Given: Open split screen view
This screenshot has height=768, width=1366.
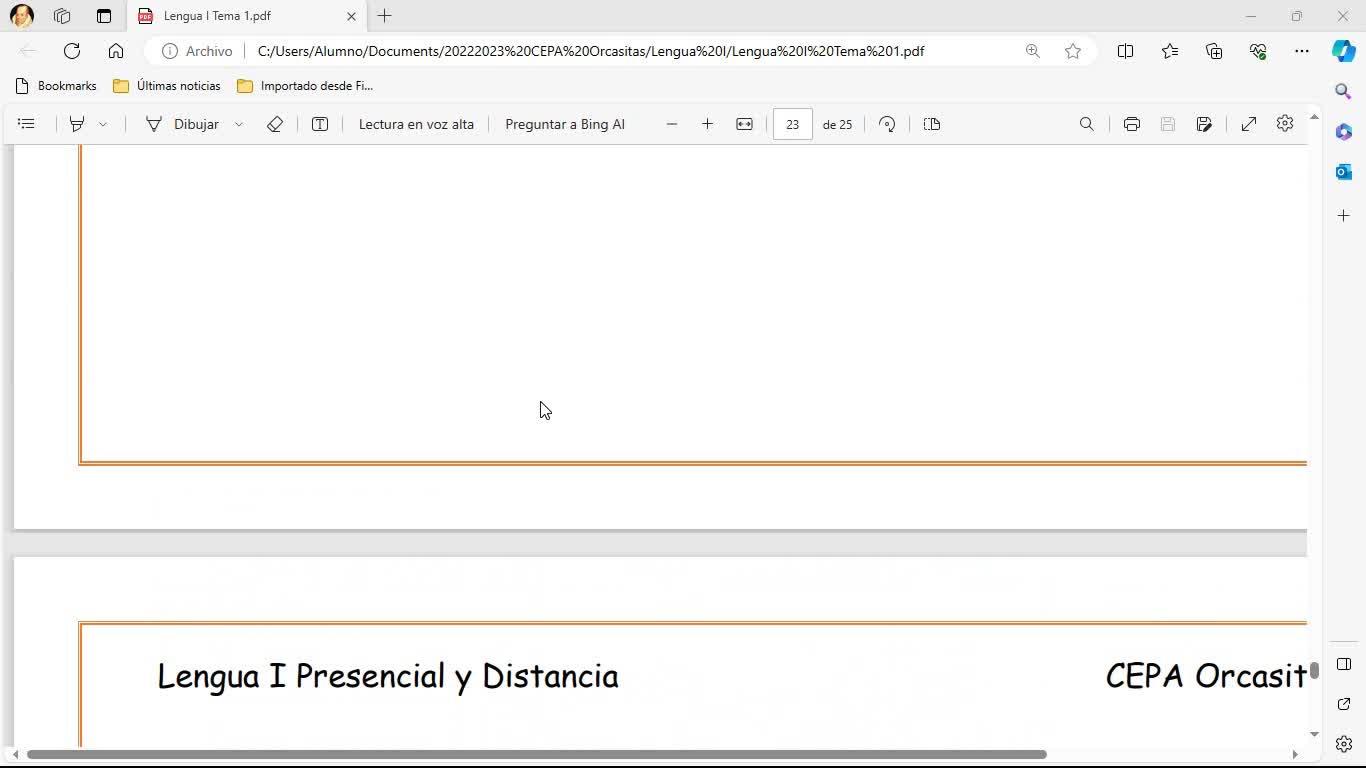Looking at the screenshot, I should click(x=1125, y=51).
